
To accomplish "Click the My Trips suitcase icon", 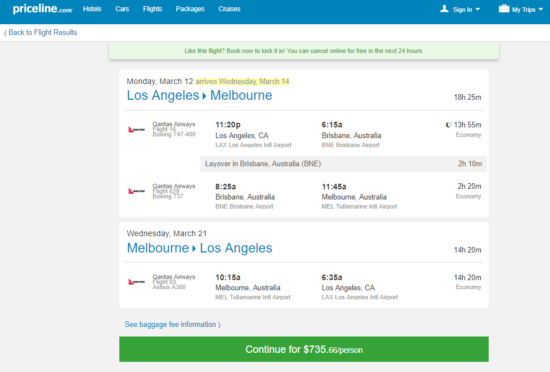I will (x=504, y=8).
